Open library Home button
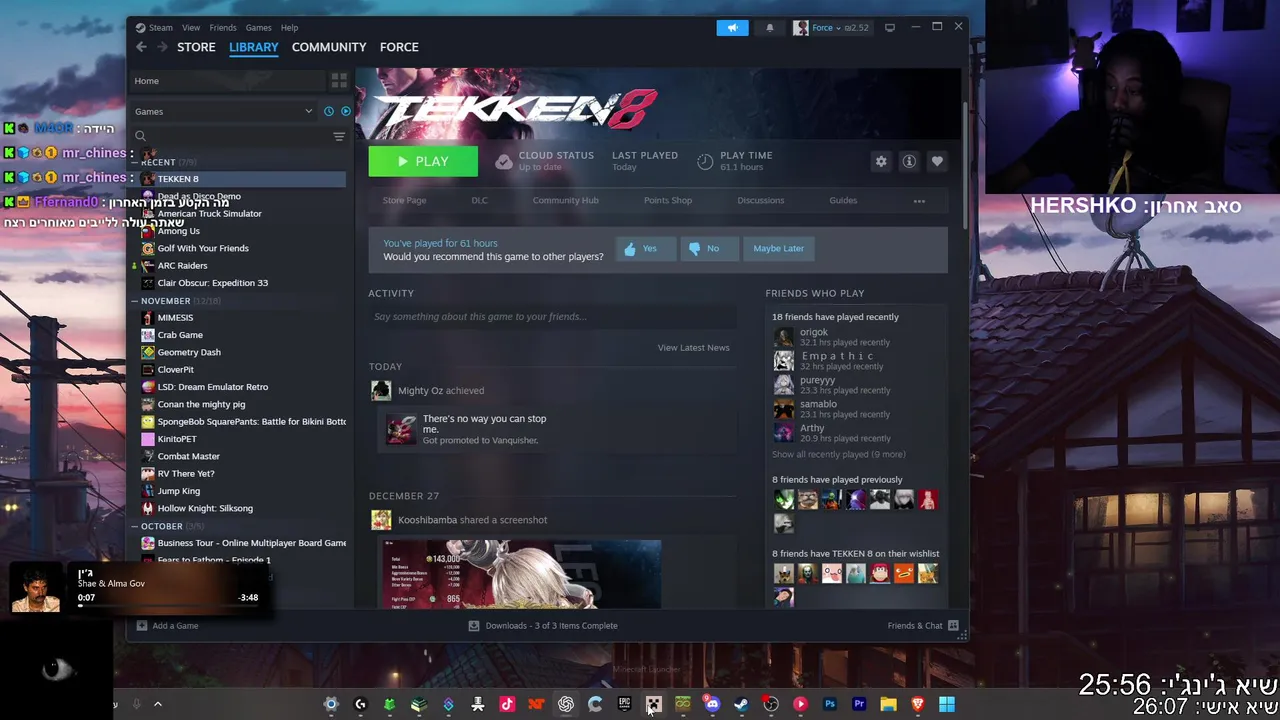Image resolution: width=1280 pixels, height=720 pixels. tap(227, 81)
